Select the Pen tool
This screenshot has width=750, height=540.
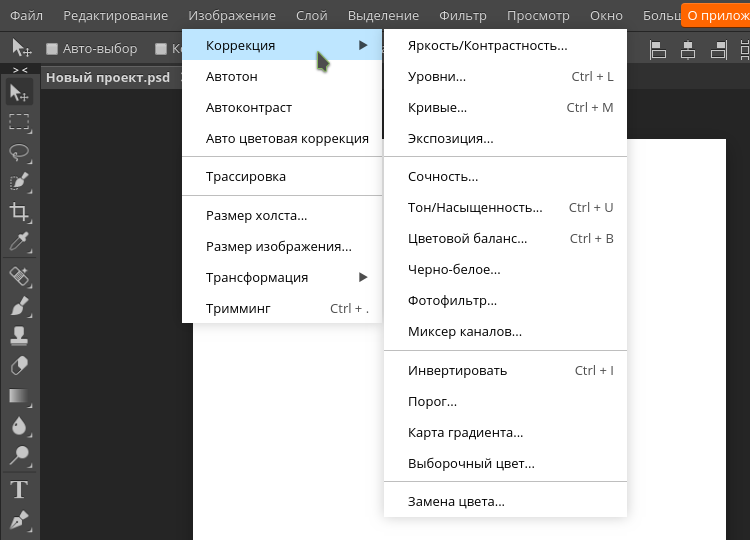click(20, 520)
